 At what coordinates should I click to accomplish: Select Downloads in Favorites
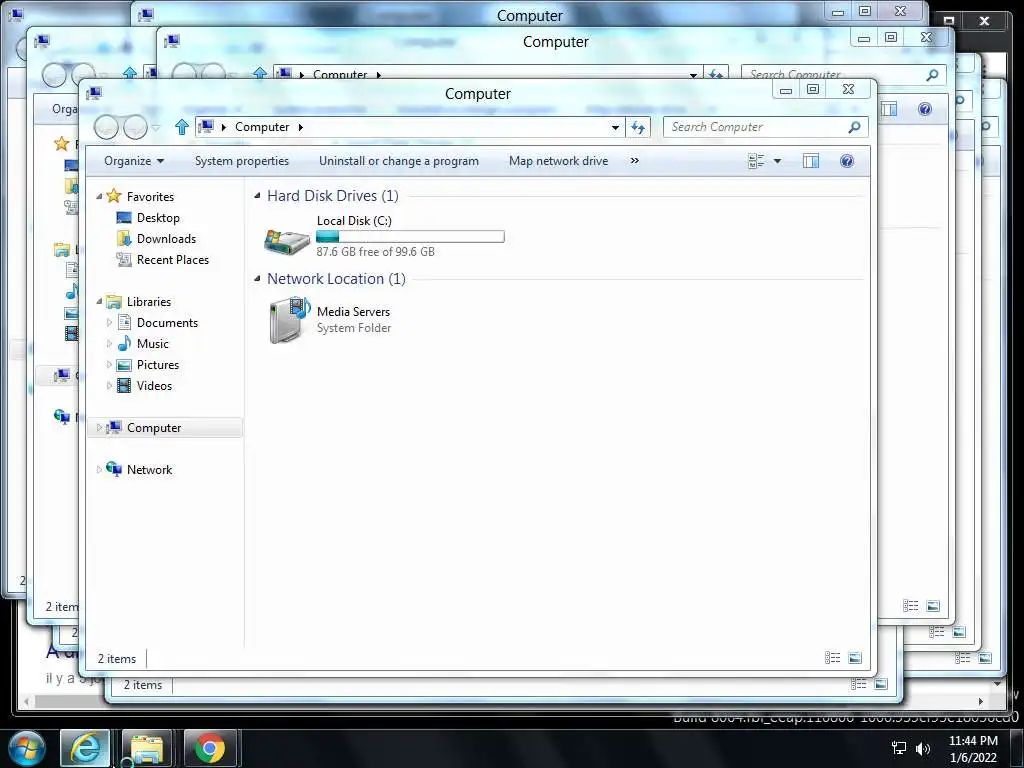pos(166,239)
